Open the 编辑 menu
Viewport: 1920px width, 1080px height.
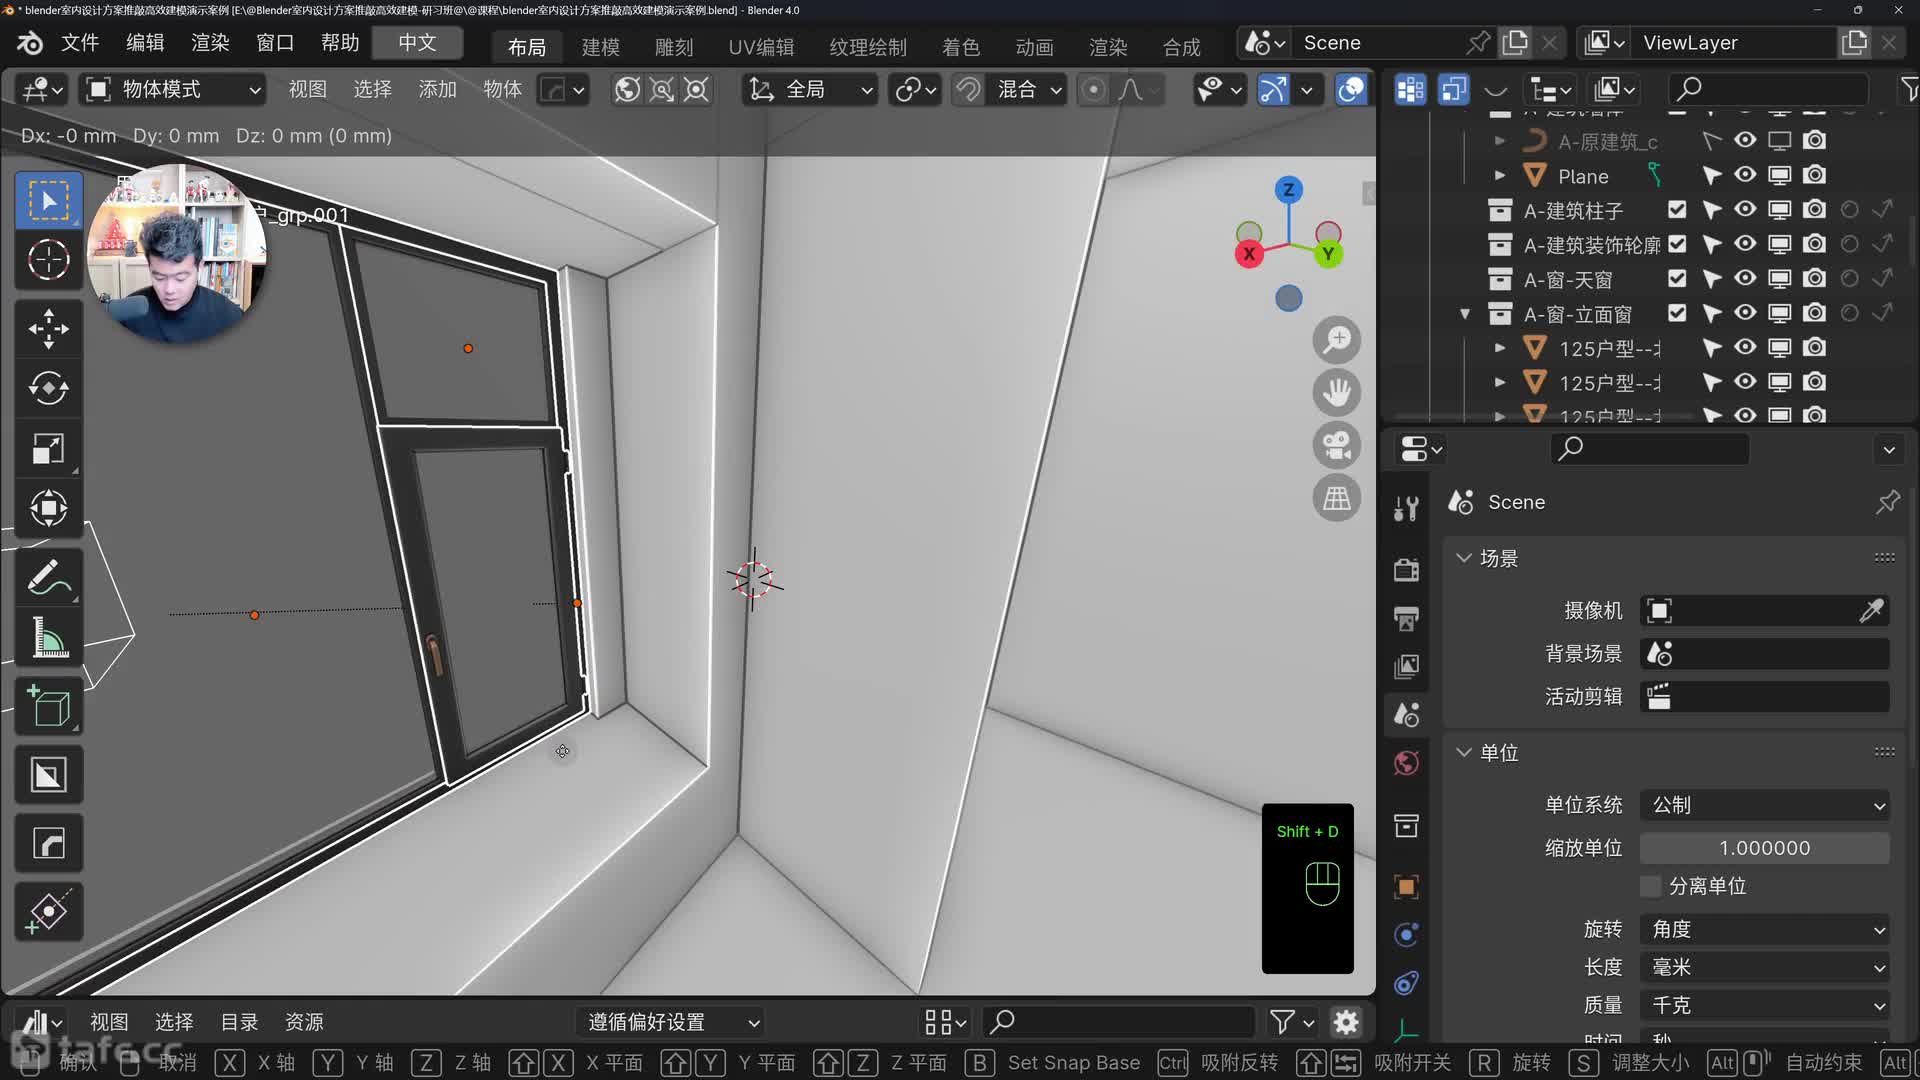pyautogui.click(x=145, y=43)
